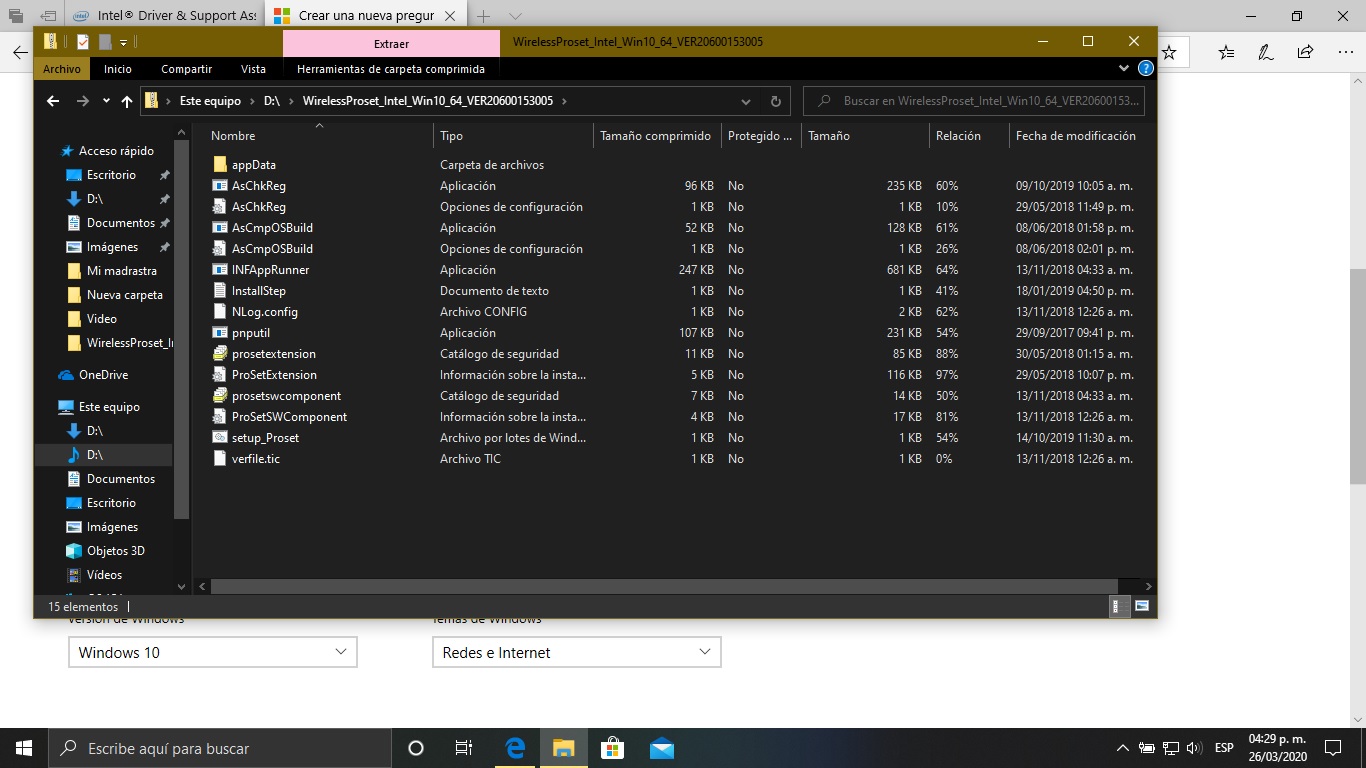Screen dimensions: 1366x768
Task: Select the AsChkReg application file icon
Action: tap(221, 185)
